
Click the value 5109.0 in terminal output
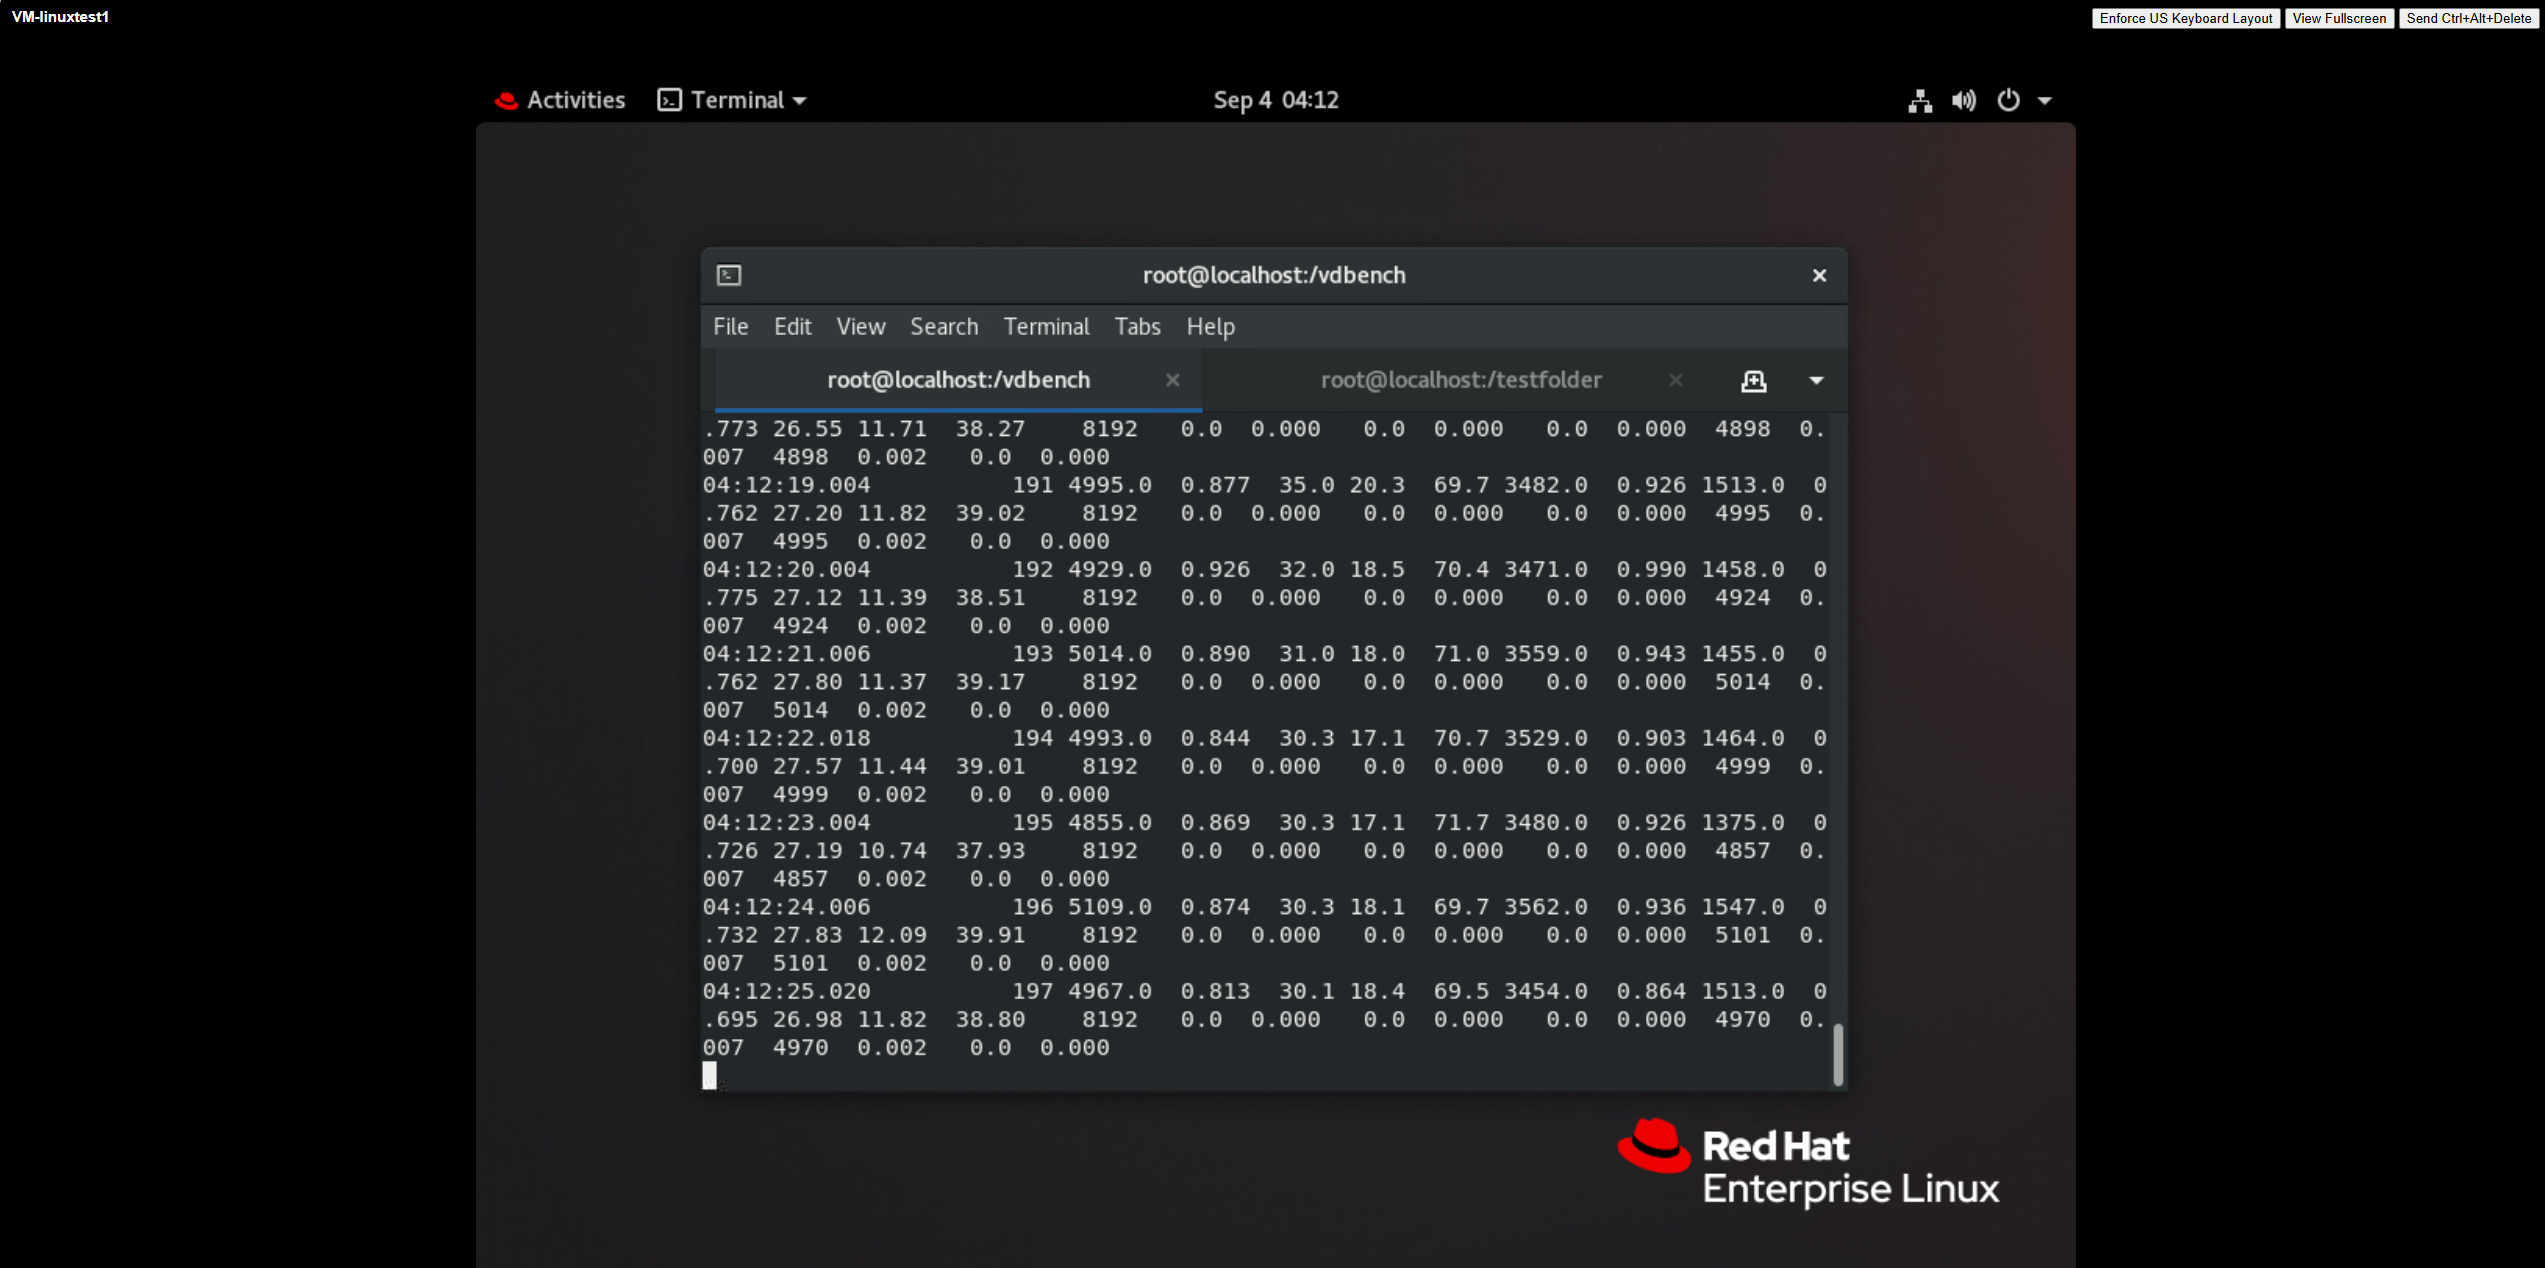pos(1109,907)
